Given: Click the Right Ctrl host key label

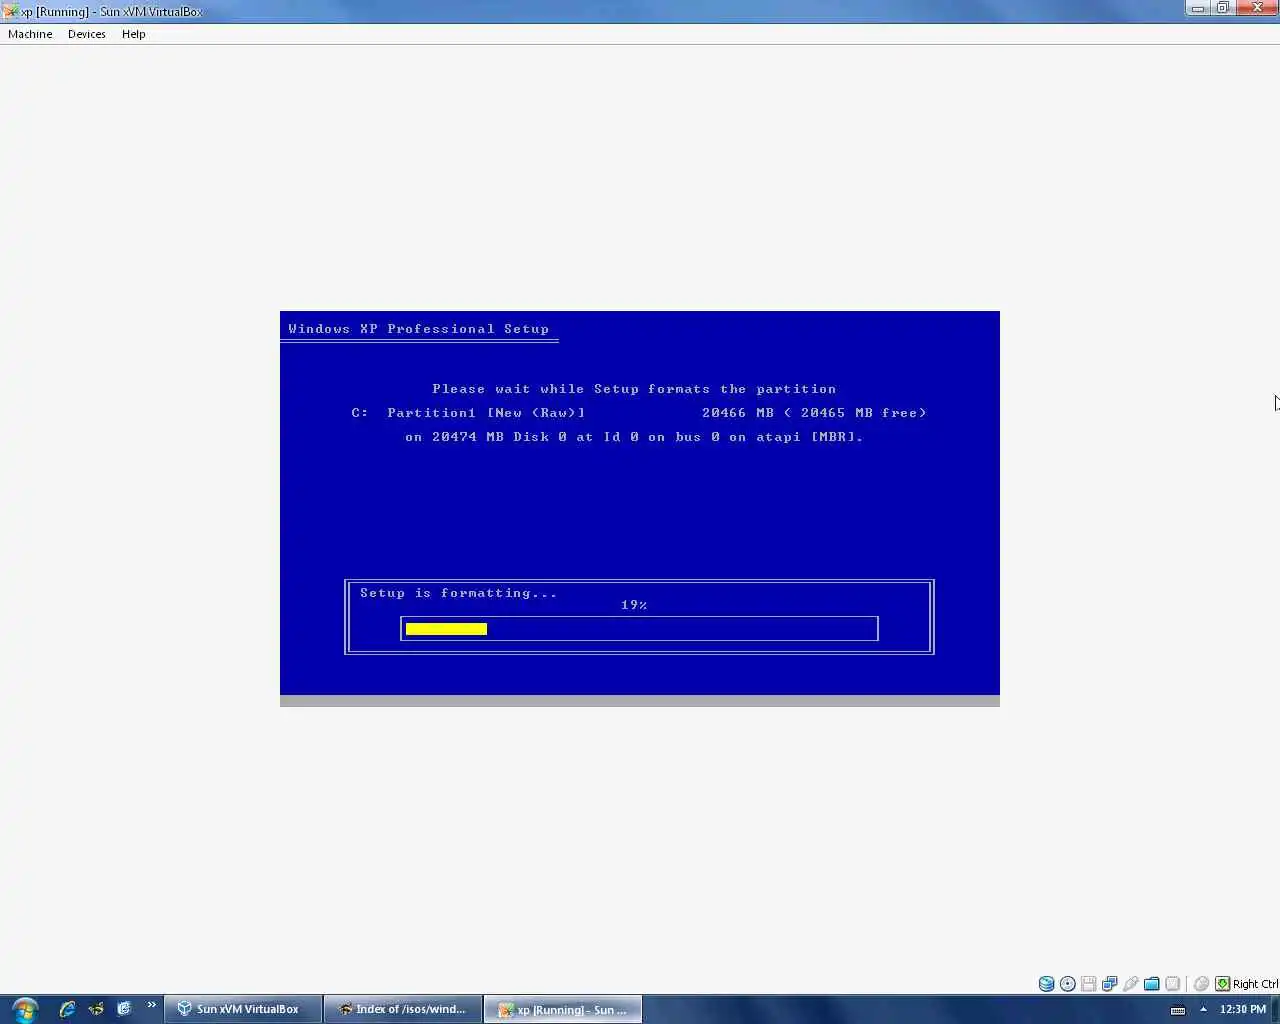Looking at the screenshot, I should (x=1255, y=984).
